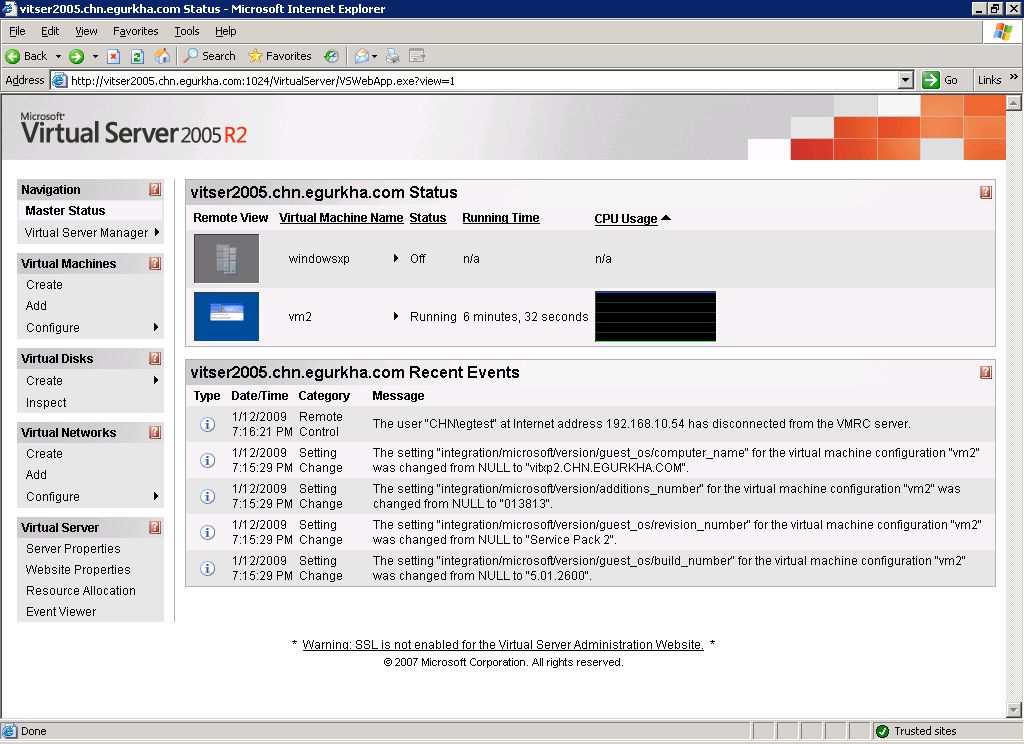Sort by Status column header
The height and width of the screenshot is (744, 1024).
pos(428,218)
